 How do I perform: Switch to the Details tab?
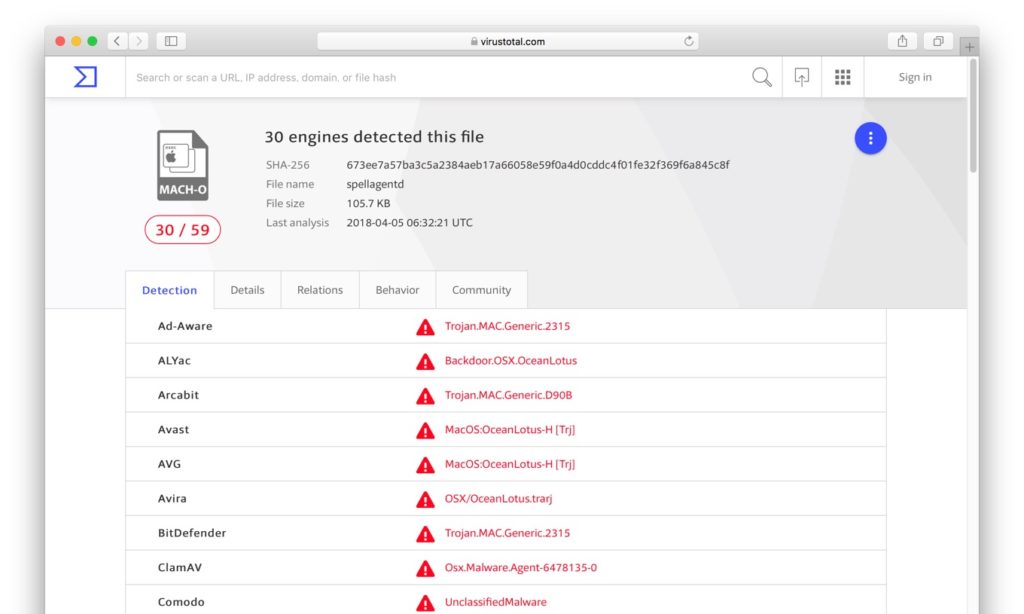246,289
